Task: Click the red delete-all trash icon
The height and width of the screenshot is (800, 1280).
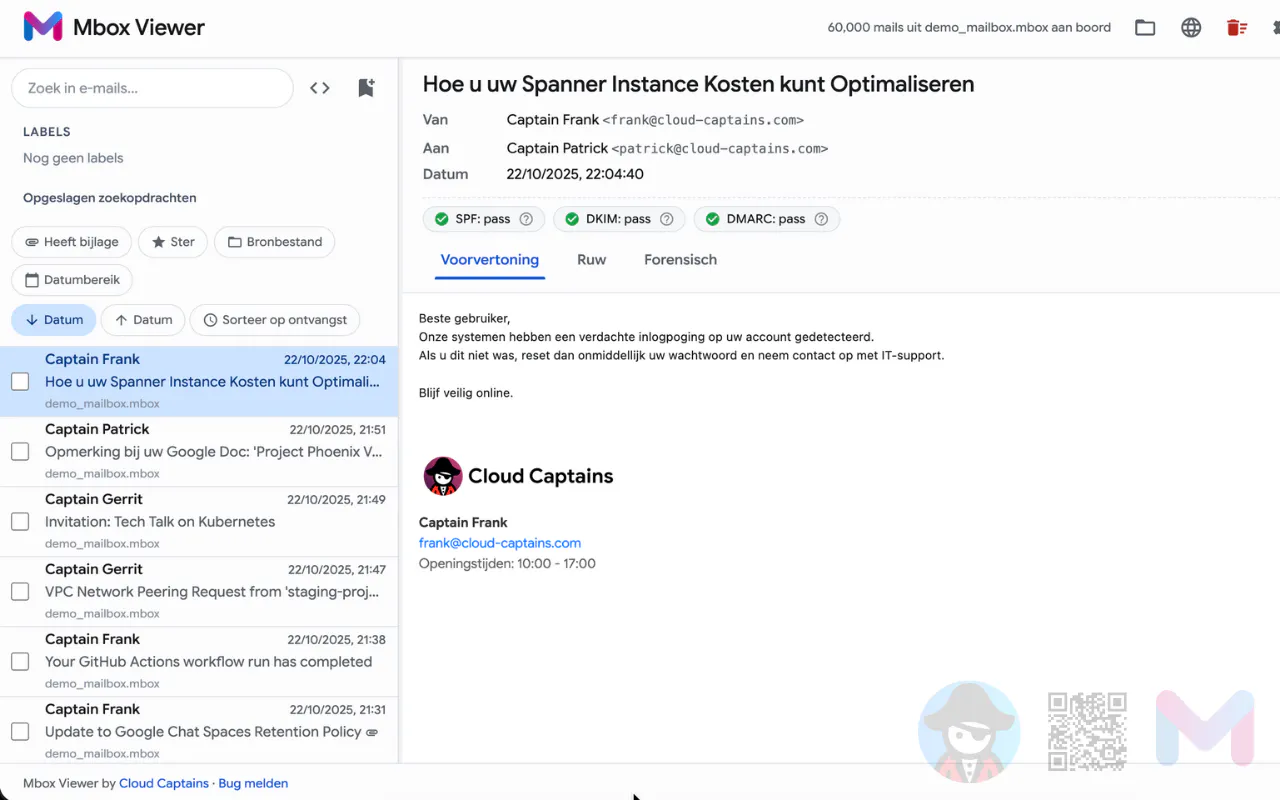Action: (x=1237, y=28)
